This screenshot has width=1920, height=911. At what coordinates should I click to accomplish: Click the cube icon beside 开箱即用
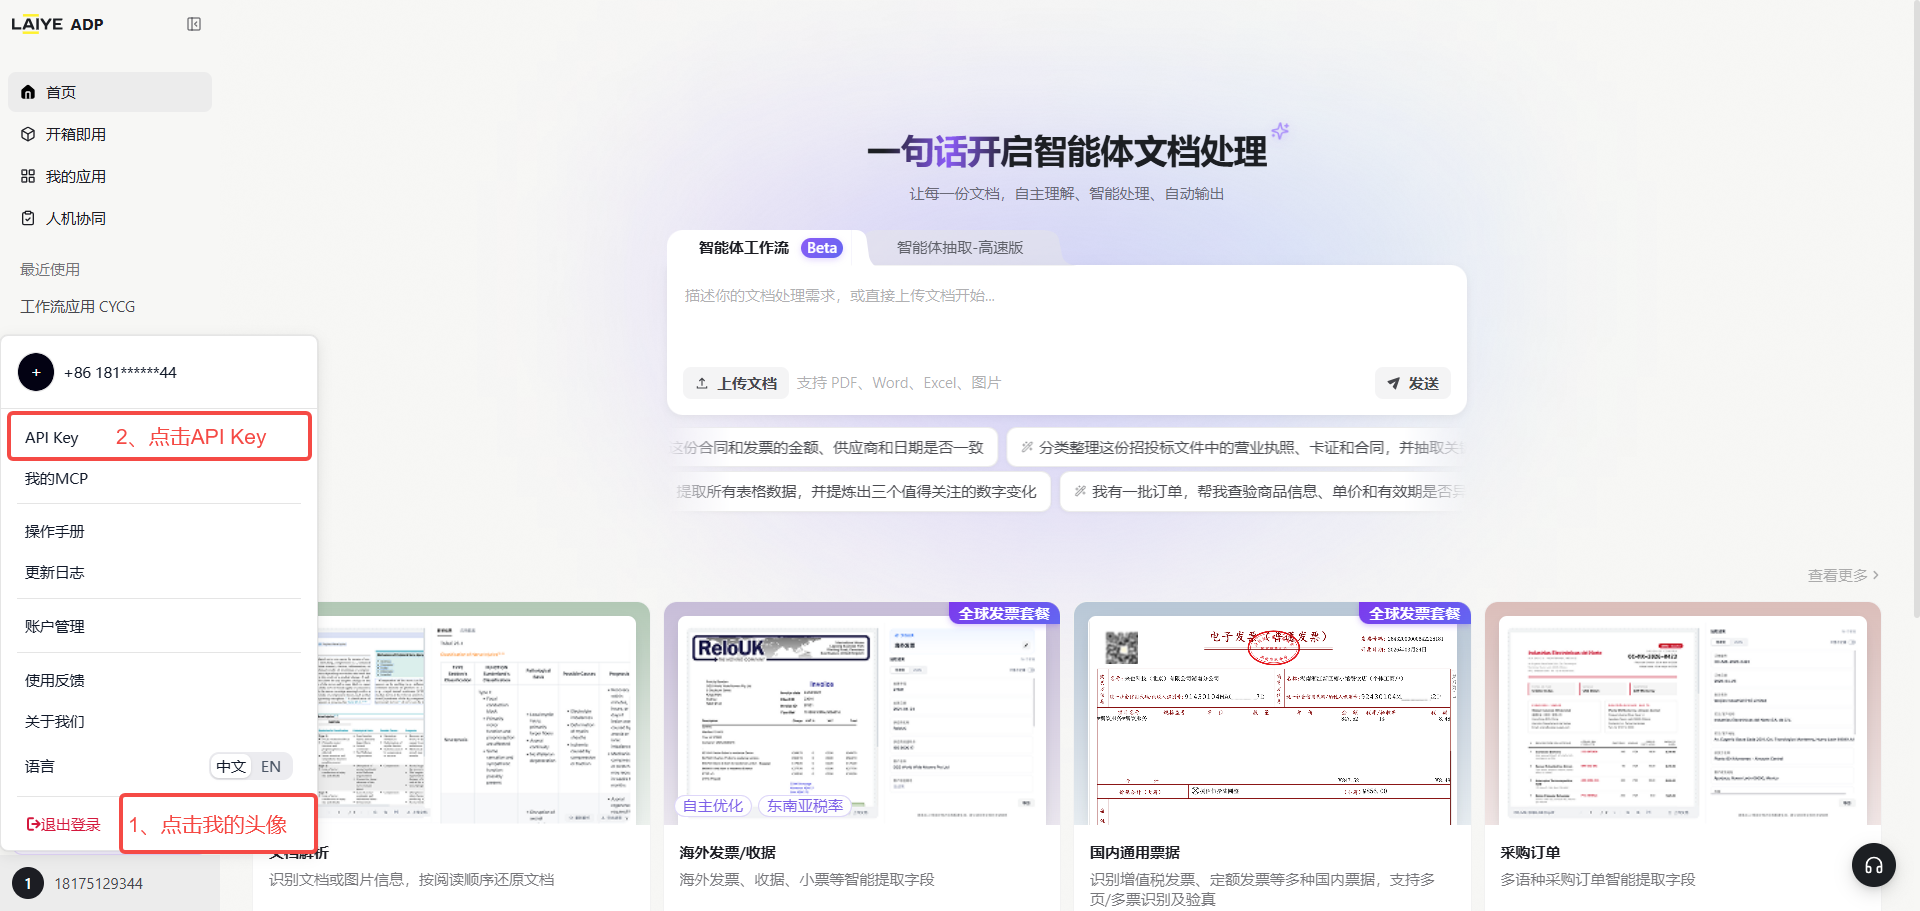(28, 134)
